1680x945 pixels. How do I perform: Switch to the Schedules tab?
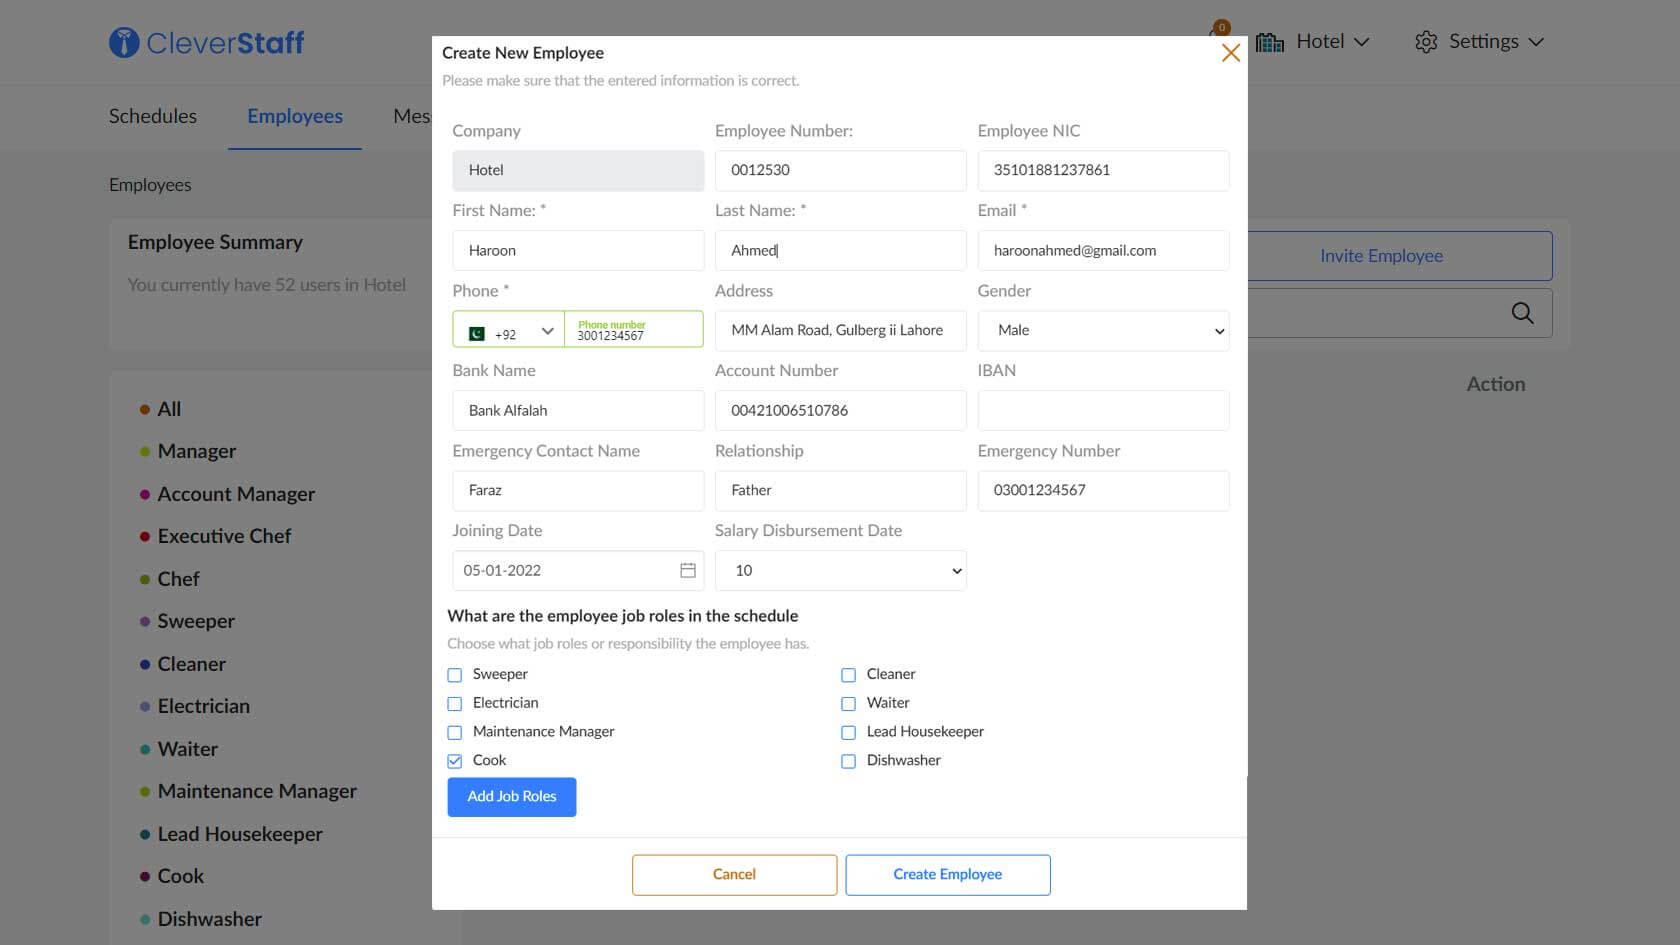click(x=153, y=116)
